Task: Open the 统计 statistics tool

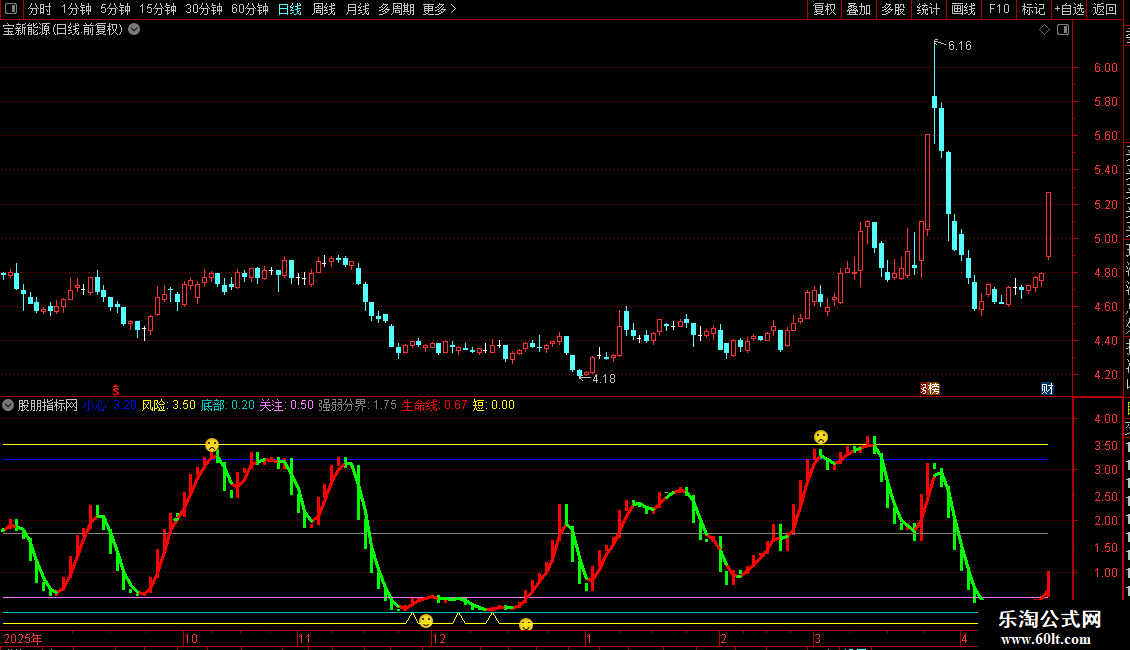Action: [x=928, y=9]
